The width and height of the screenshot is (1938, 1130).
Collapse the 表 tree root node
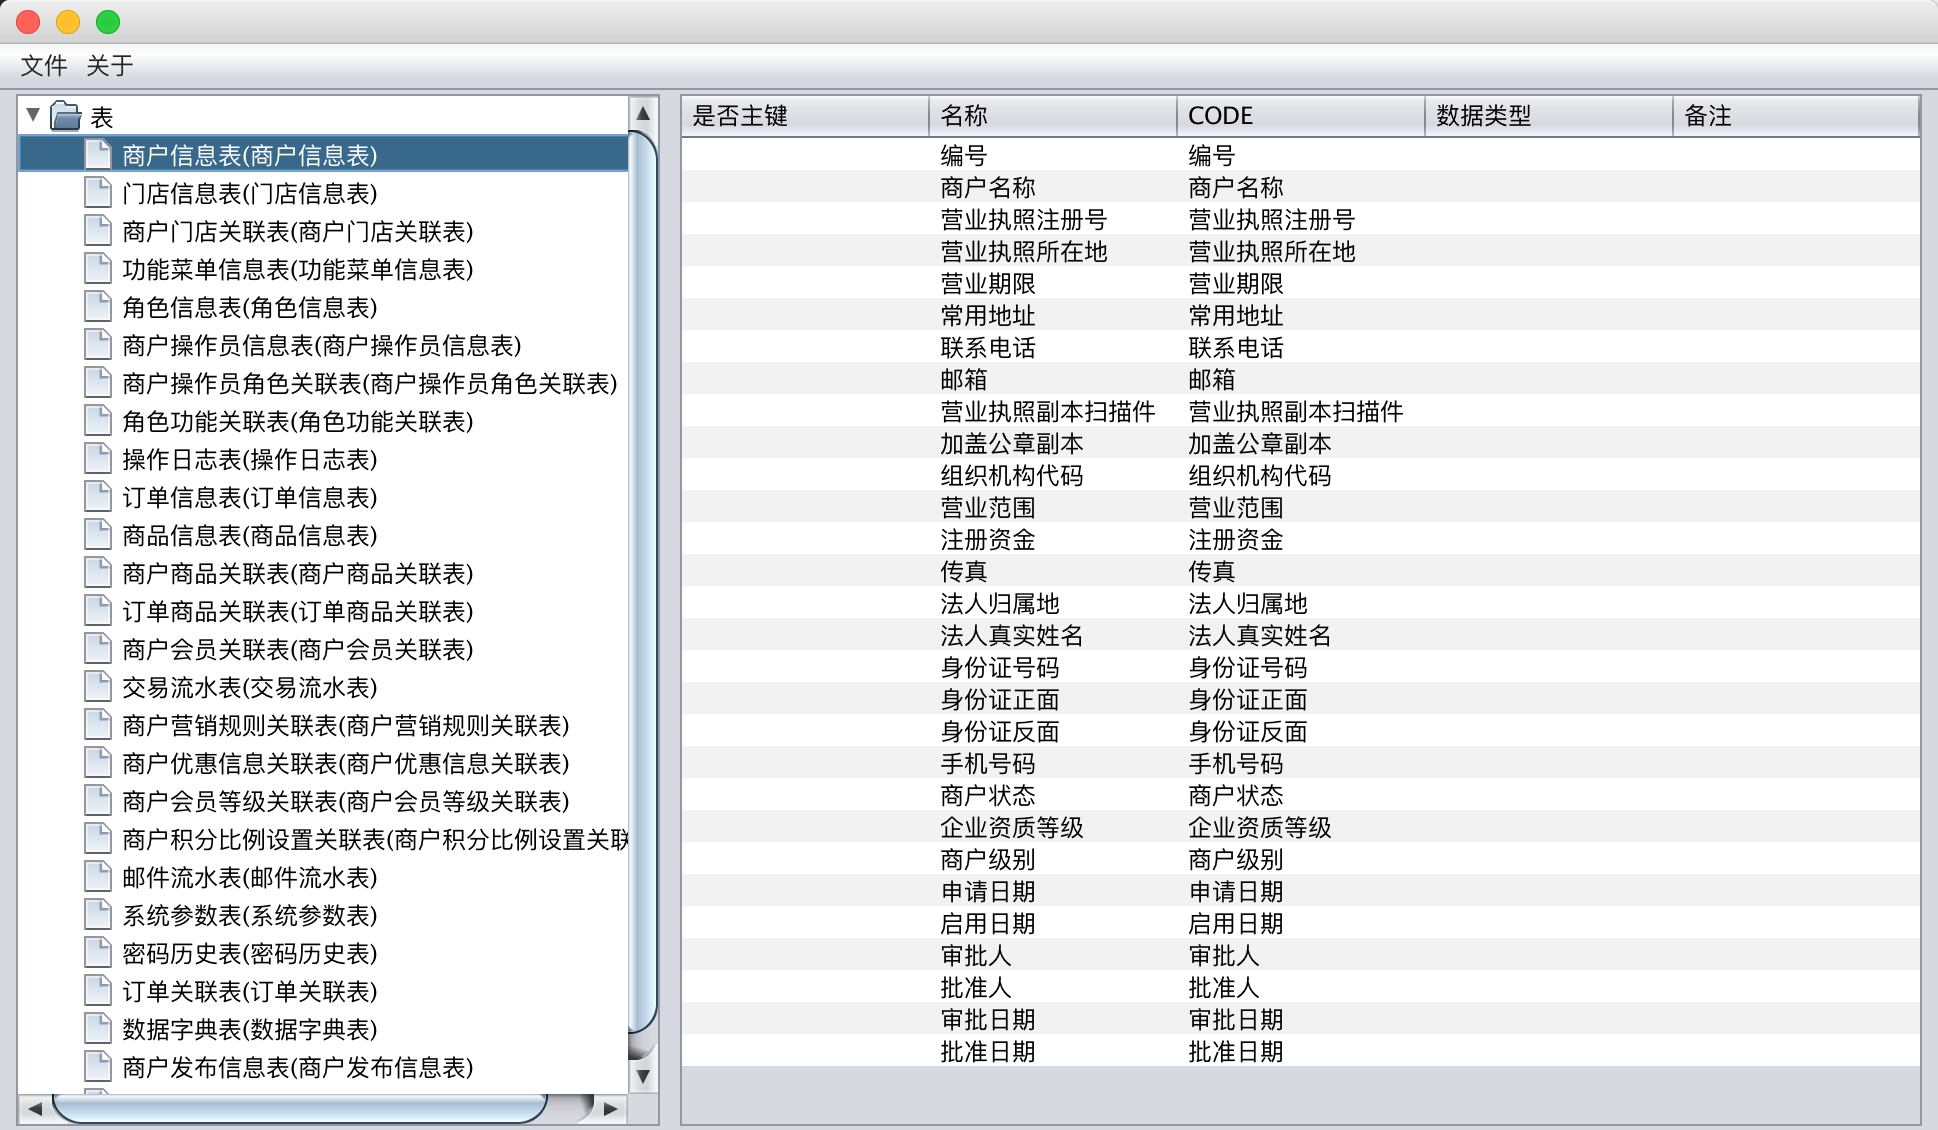pyautogui.click(x=33, y=115)
